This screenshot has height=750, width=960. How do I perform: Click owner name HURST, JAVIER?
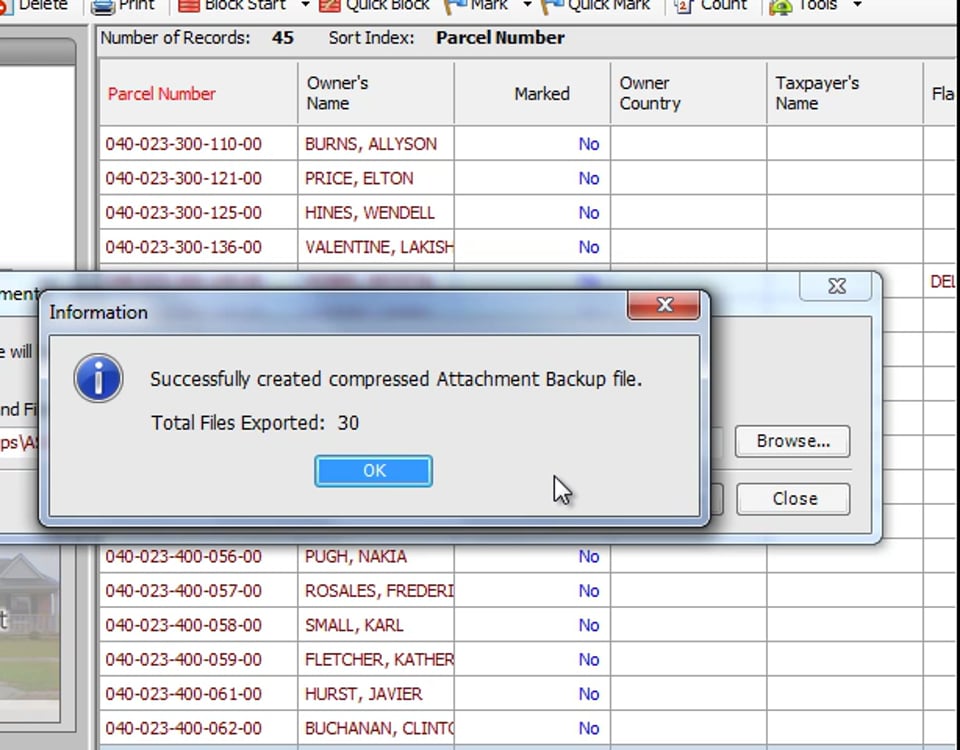coord(364,694)
